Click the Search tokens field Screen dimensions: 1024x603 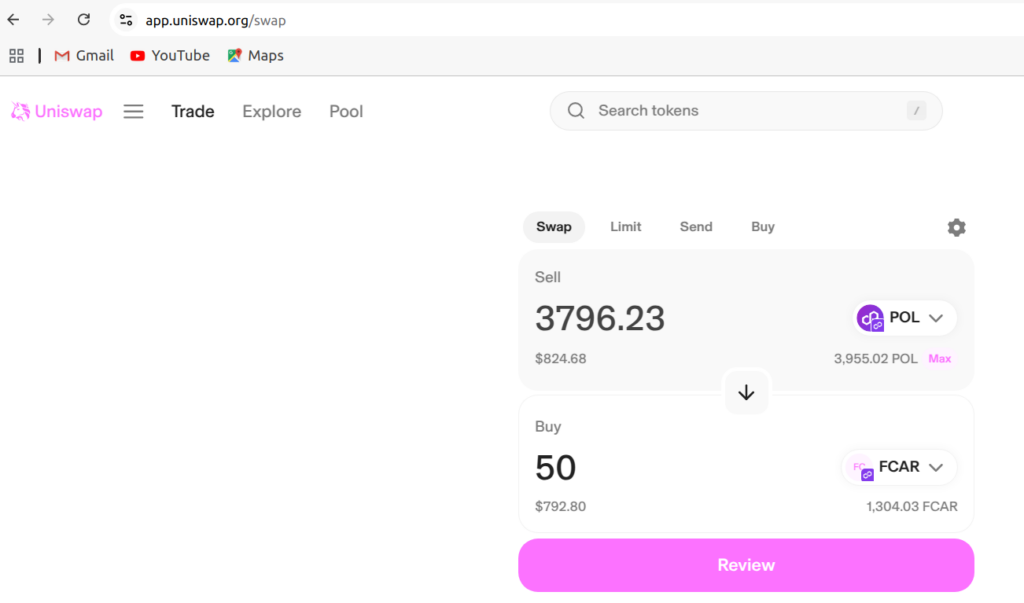(x=746, y=111)
